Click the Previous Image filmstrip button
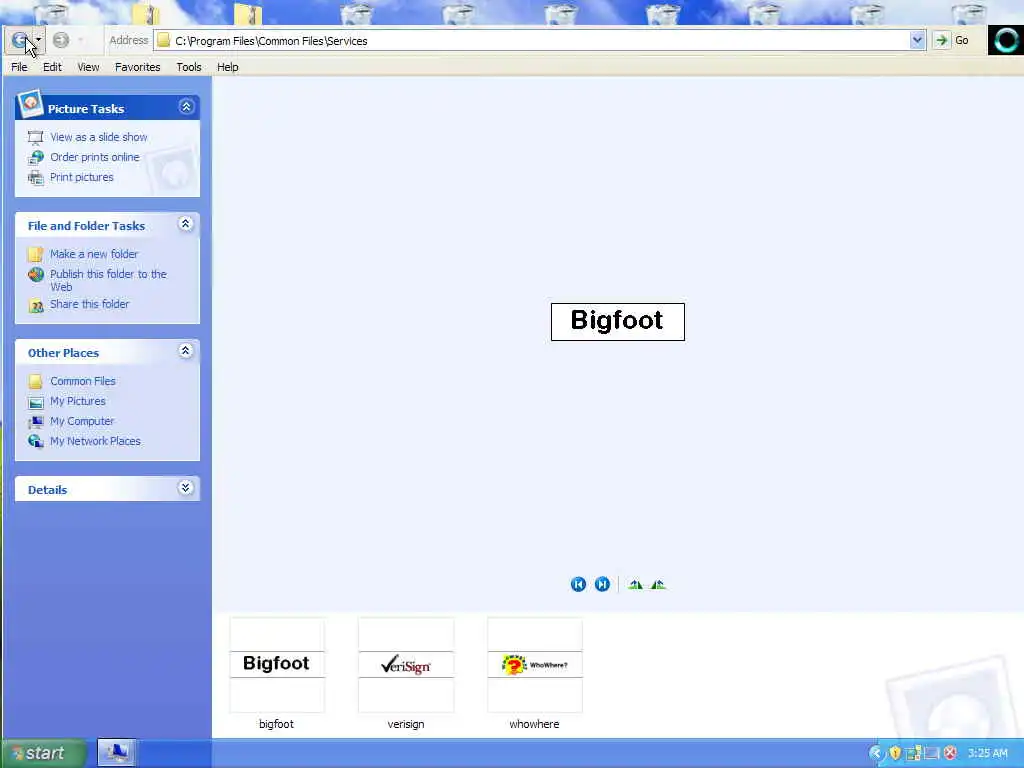 click(578, 584)
